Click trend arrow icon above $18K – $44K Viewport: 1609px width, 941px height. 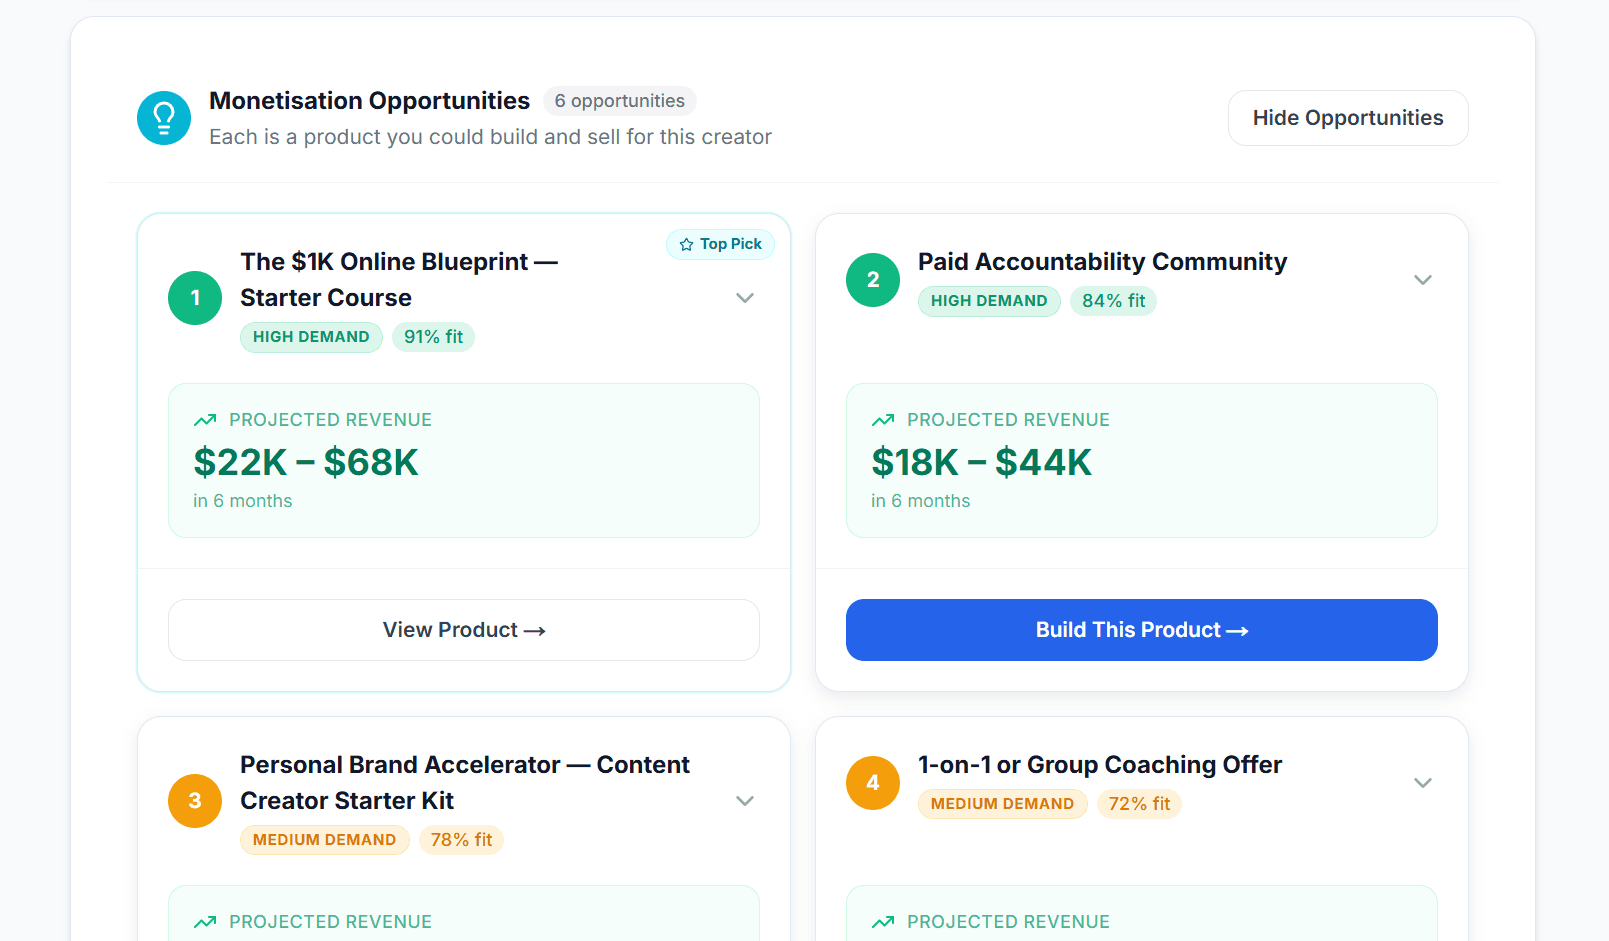[883, 420]
